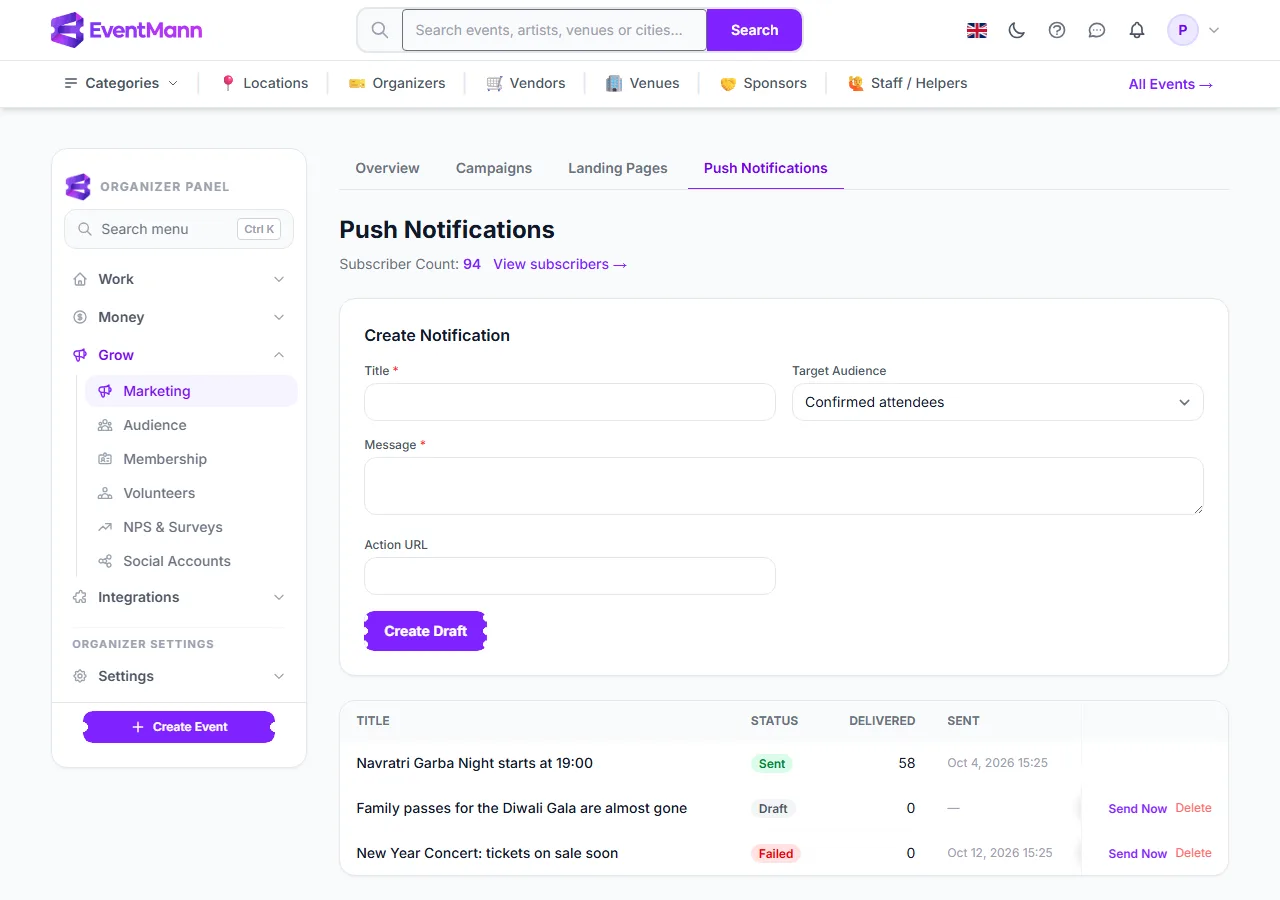Delete the New Year Concert notification
The height and width of the screenshot is (900, 1280).
[x=1193, y=853]
